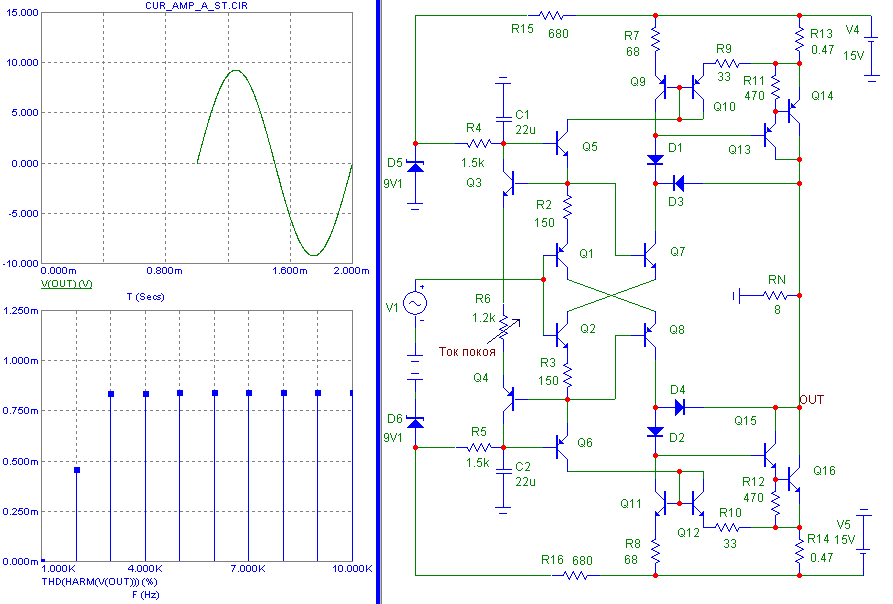893x604 pixels.
Task: Click the Q9 transistor symbol
Action: pos(662,87)
